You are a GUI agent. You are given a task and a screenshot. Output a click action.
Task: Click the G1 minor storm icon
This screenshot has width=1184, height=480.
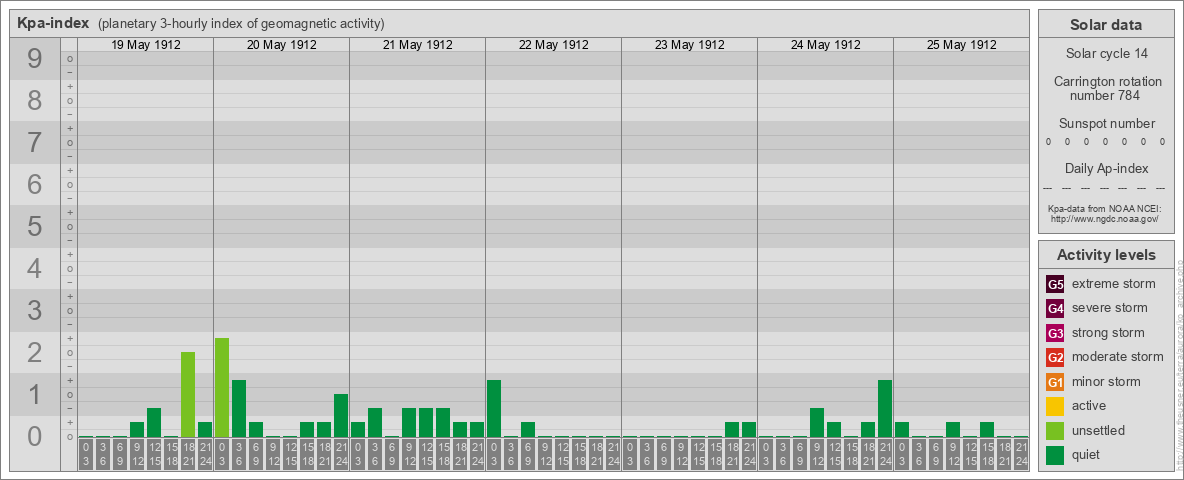coord(1056,382)
